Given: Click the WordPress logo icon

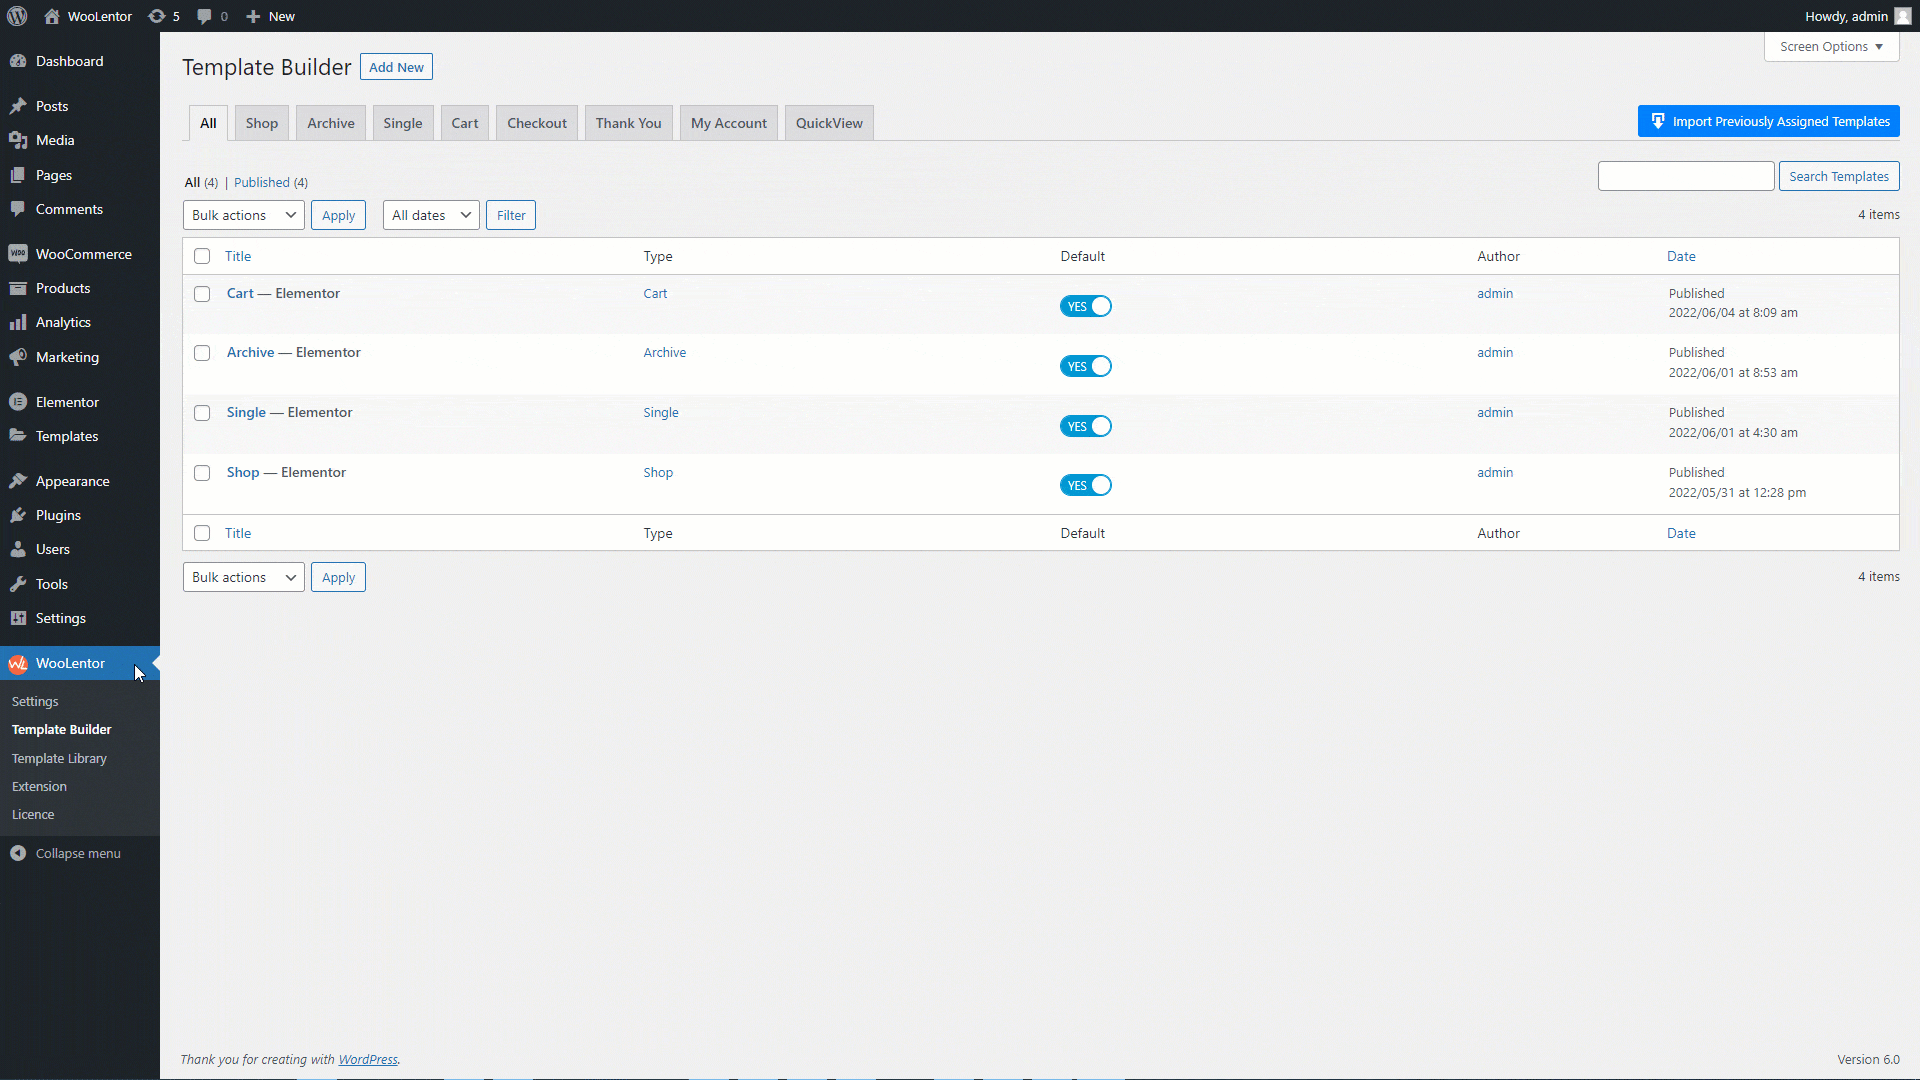Looking at the screenshot, I should (x=17, y=16).
